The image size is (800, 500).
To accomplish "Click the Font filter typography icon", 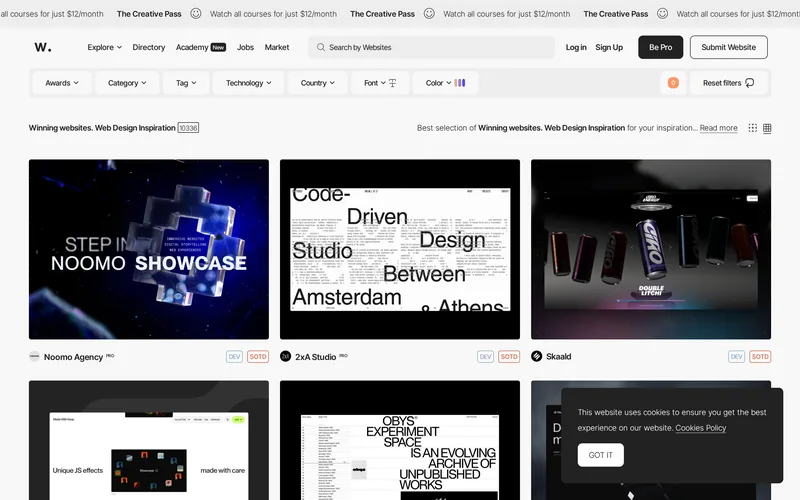I will [x=392, y=83].
